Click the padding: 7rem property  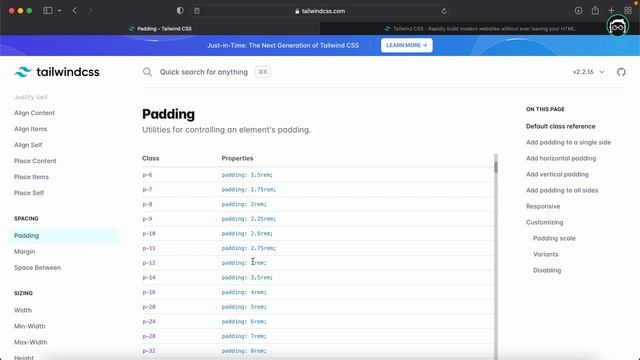[x=244, y=336]
